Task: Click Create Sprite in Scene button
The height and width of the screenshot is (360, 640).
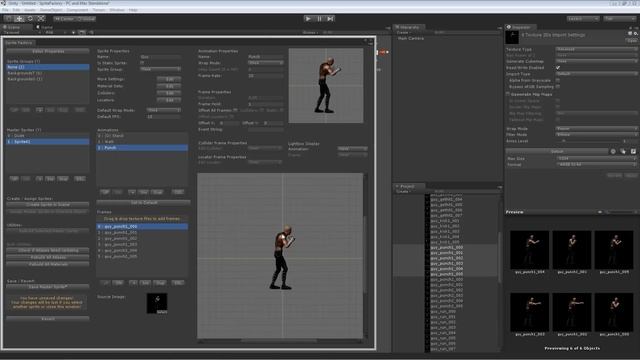Action: [48, 204]
